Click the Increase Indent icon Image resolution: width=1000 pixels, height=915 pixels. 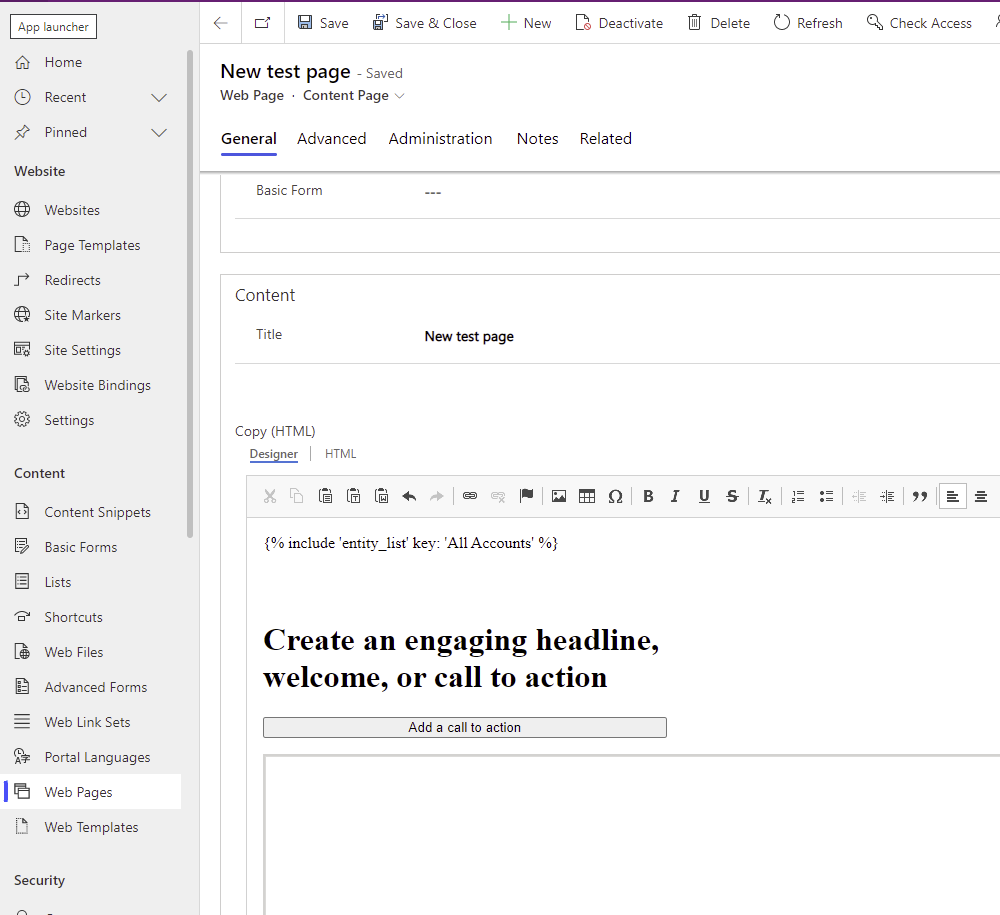[887, 496]
